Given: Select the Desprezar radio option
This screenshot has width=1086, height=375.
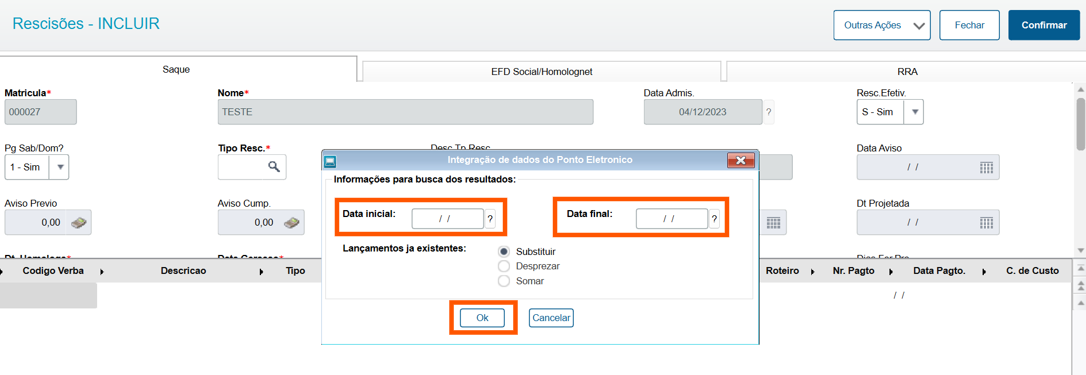Looking at the screenshot, I should (x=504, y=266).
